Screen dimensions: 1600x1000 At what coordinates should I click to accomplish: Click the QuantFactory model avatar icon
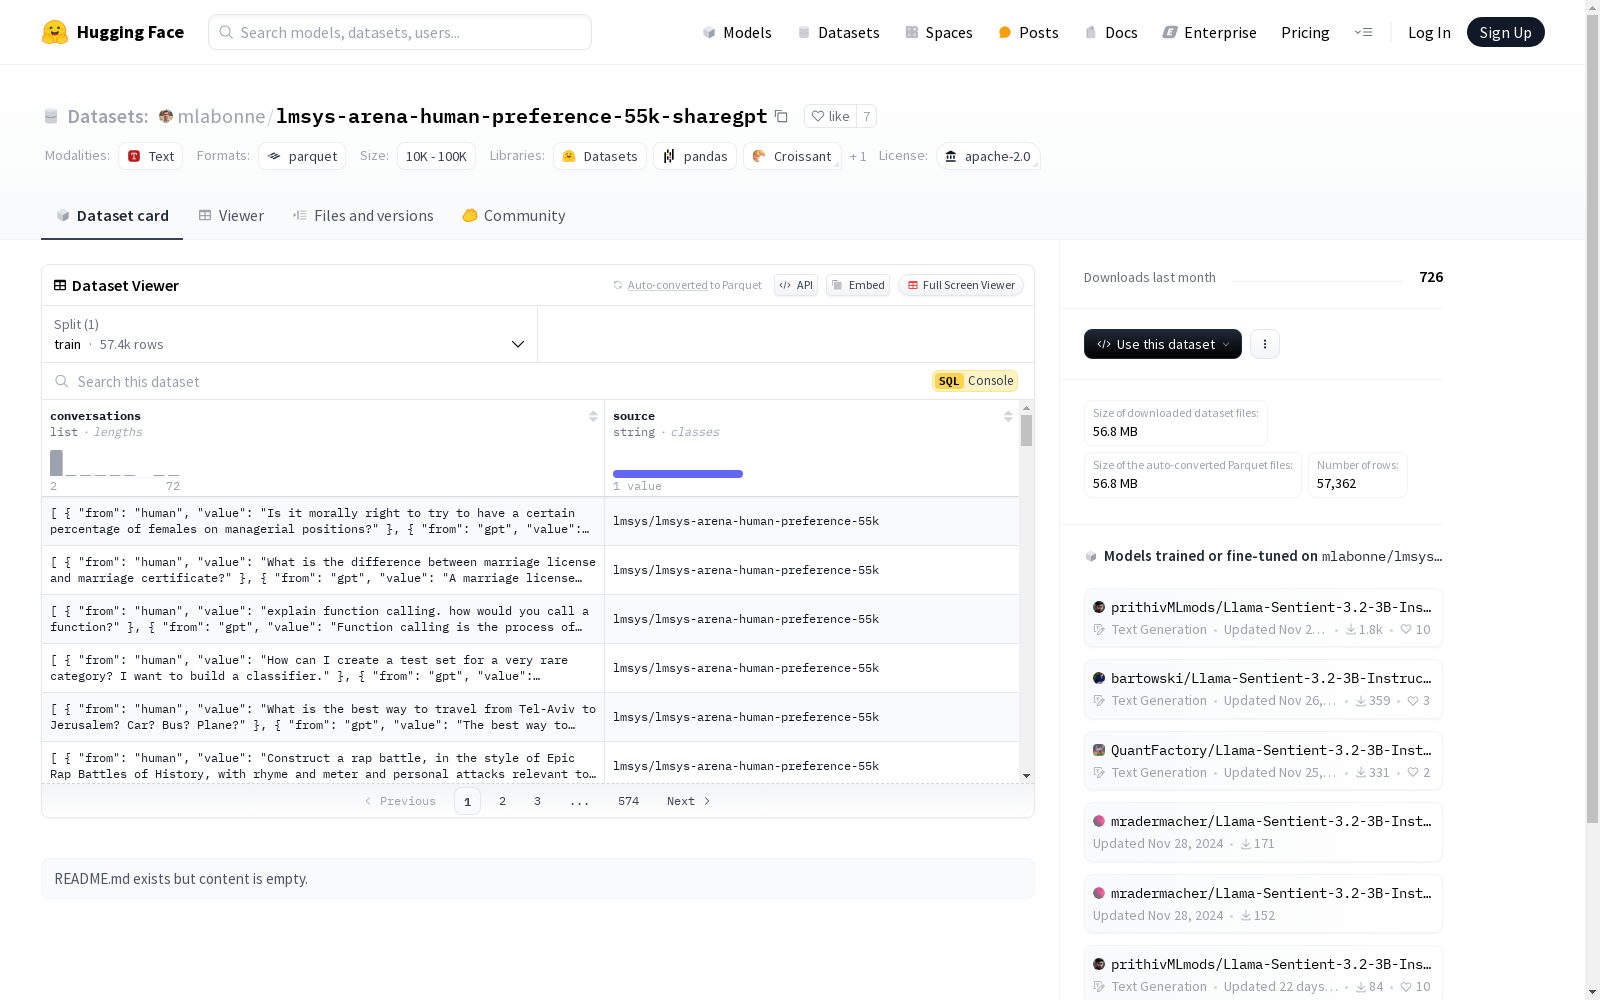pos(1099,750)
